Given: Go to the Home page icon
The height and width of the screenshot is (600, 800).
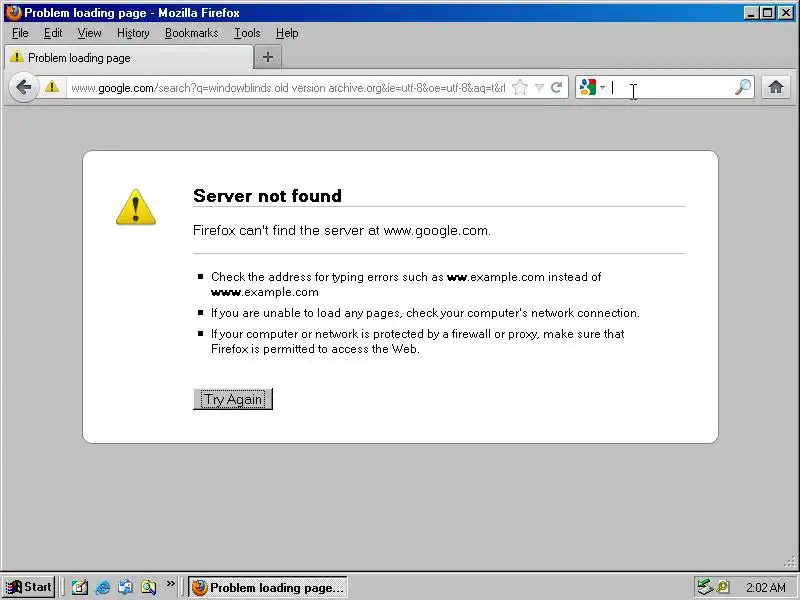Looking at the screenshot, I should [776, 87].
